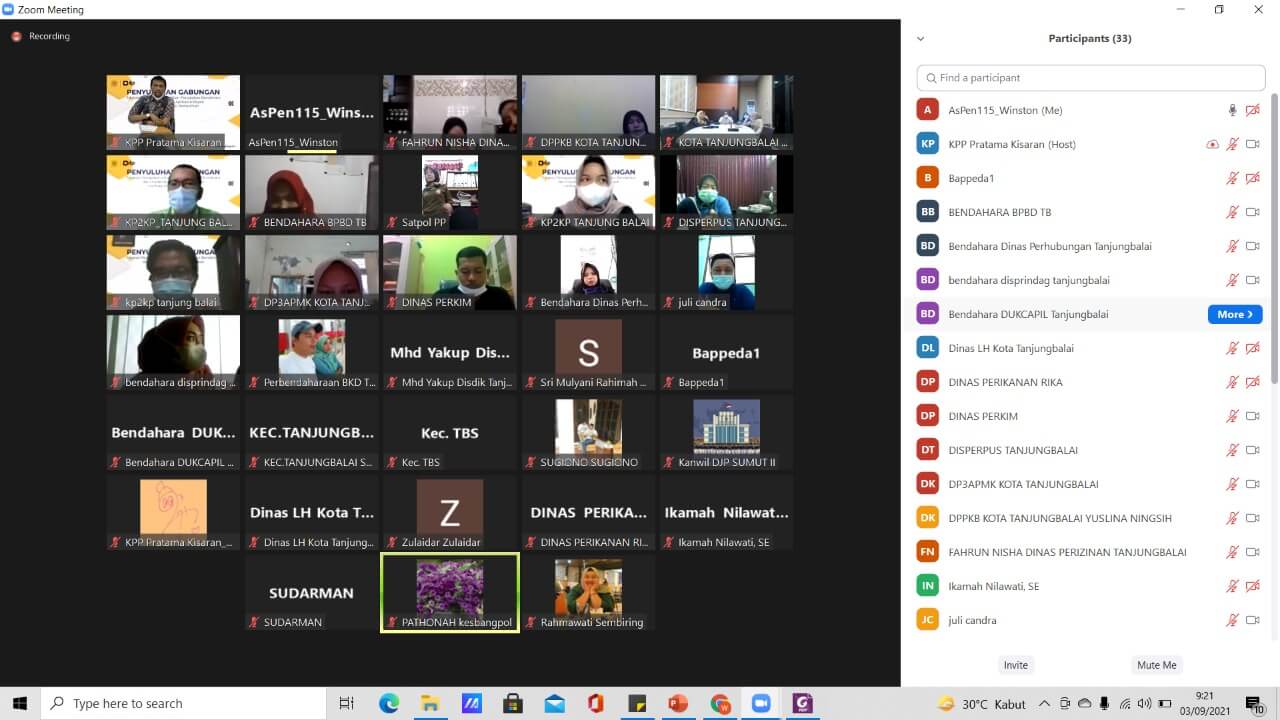Click the Invite button

pyautogui.click(x=1015, y=665)
